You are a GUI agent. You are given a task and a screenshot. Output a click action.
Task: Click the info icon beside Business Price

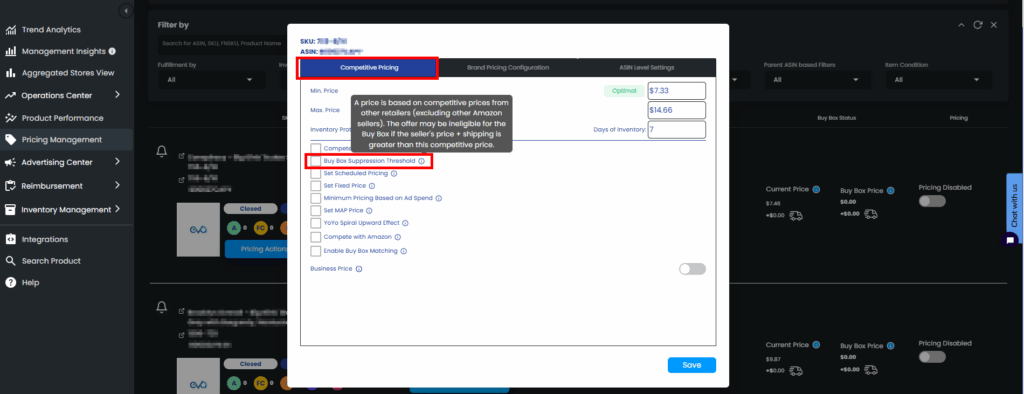pyautogui.click(x=359, y=269)
